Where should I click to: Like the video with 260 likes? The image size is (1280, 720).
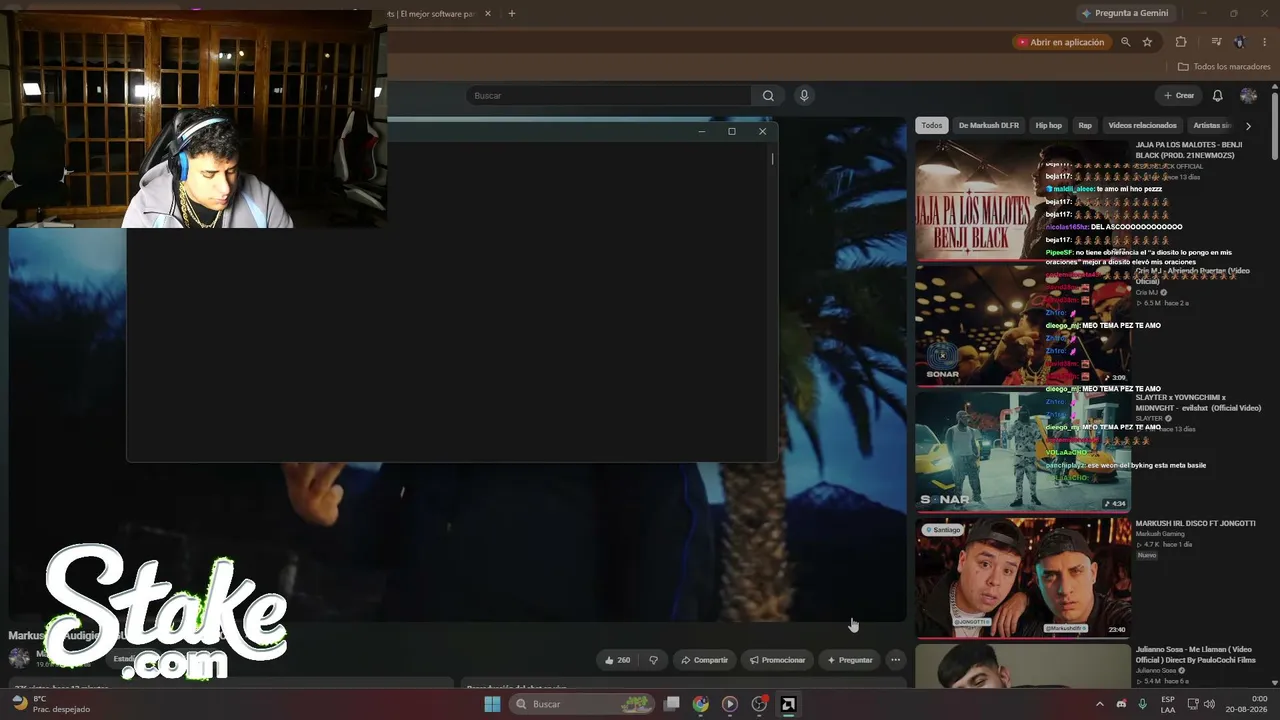(x=617, y=660)
